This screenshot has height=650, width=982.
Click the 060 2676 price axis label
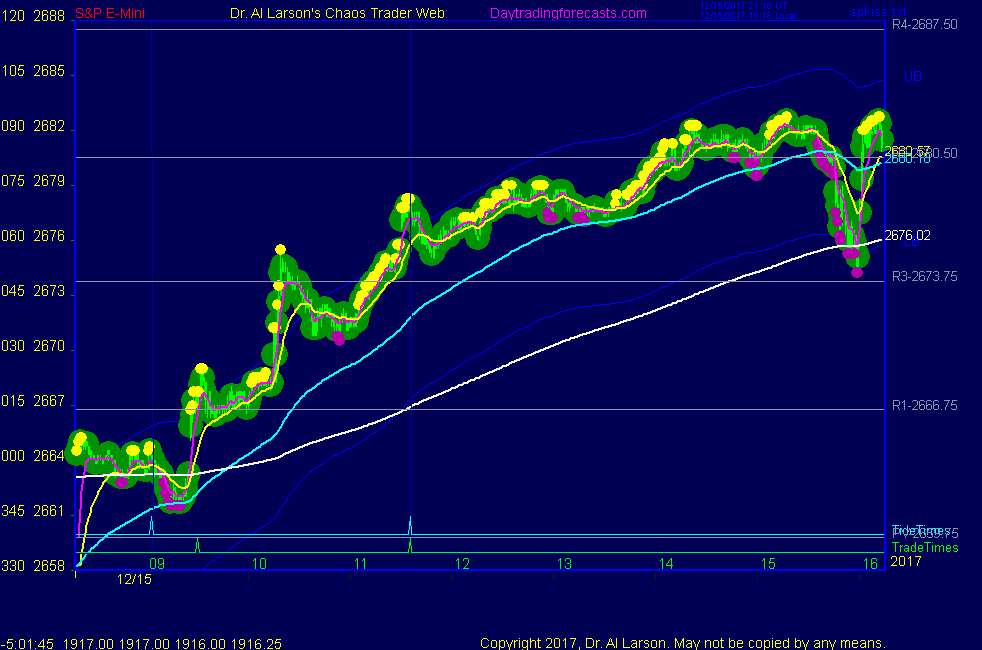[33, 236]
